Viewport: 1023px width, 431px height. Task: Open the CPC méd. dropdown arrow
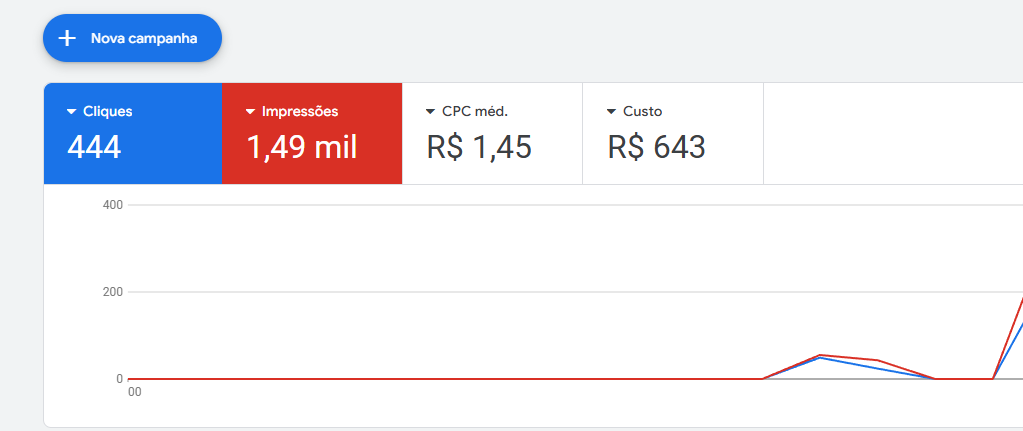[431, 112]
